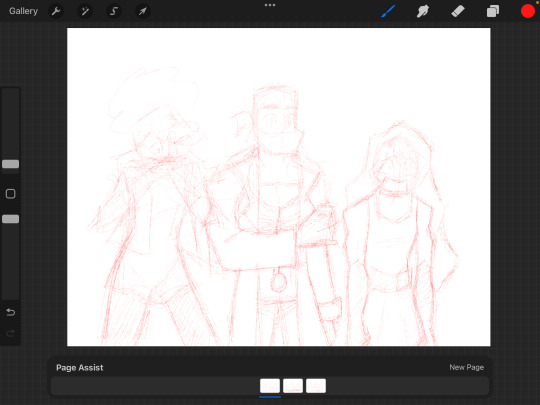Image resolution: width=540 pixels, height=405 pixels.
Task: Select the Brush tool
Action: pyautogui.click(x=388, y=11)
